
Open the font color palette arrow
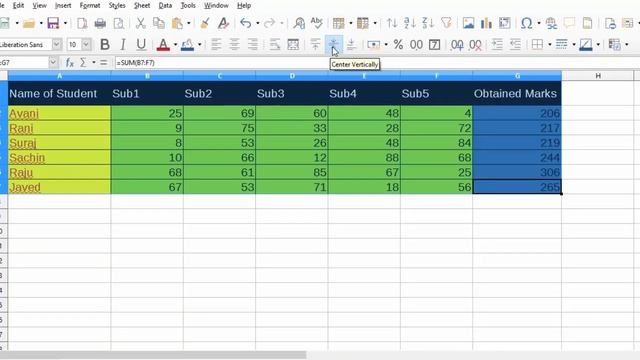pos(176,44)
